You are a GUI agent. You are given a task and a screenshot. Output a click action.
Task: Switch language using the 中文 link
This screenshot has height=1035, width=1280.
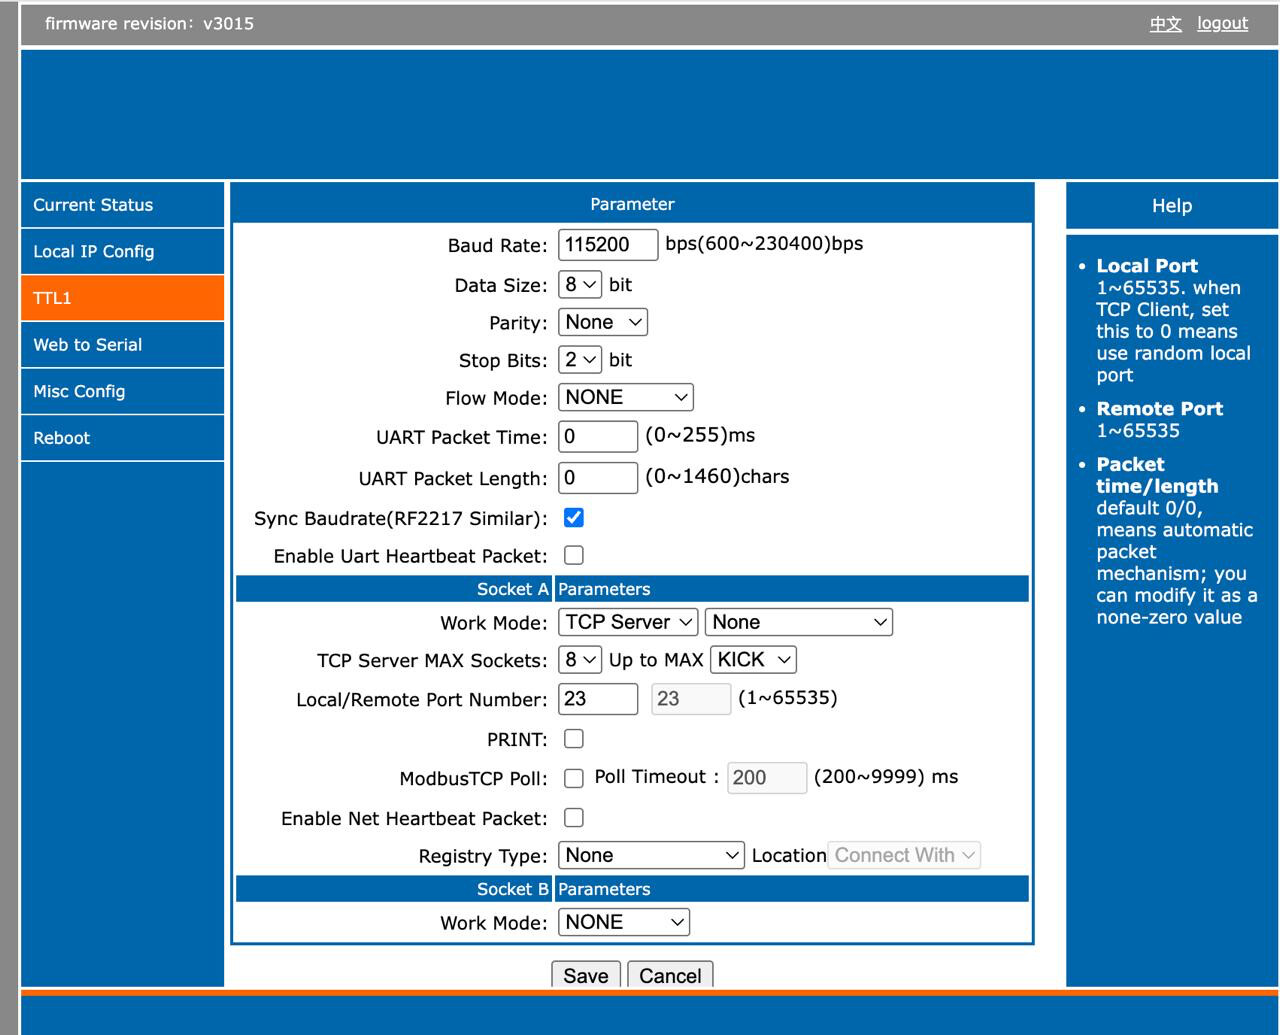pyautogui.click(x=1165, y=23)
